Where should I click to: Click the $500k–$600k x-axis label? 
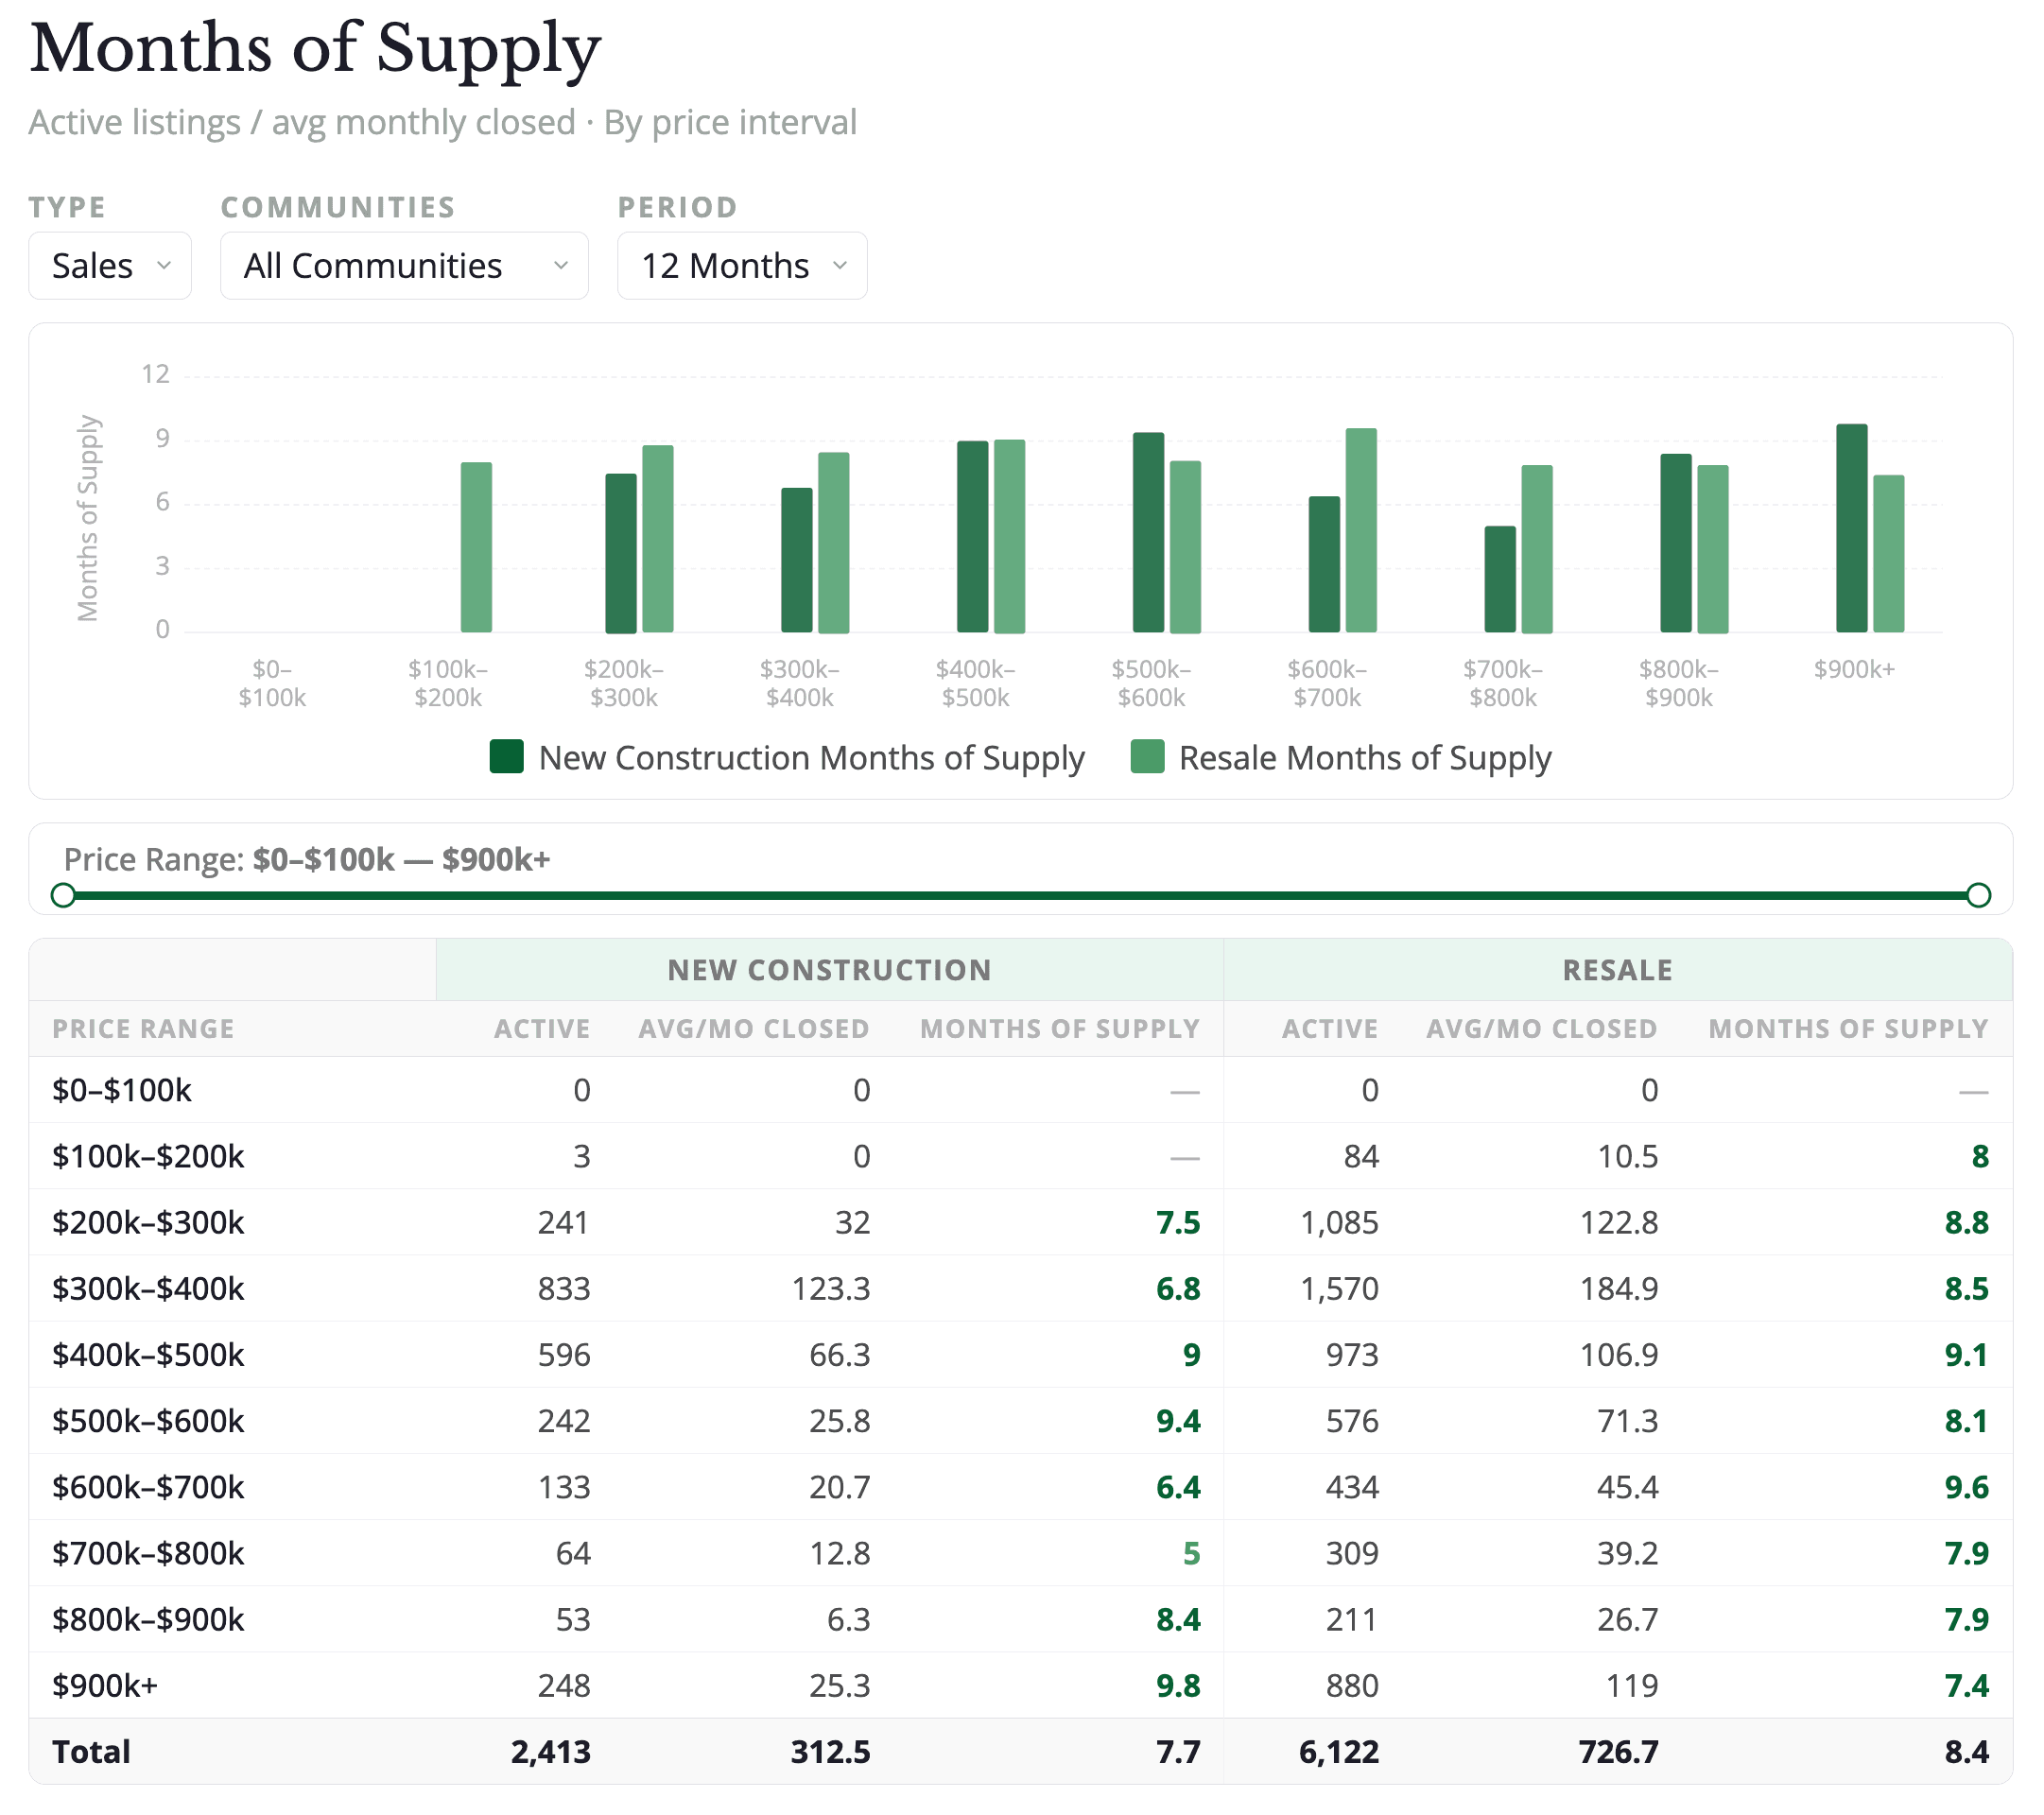point(1150,683)
